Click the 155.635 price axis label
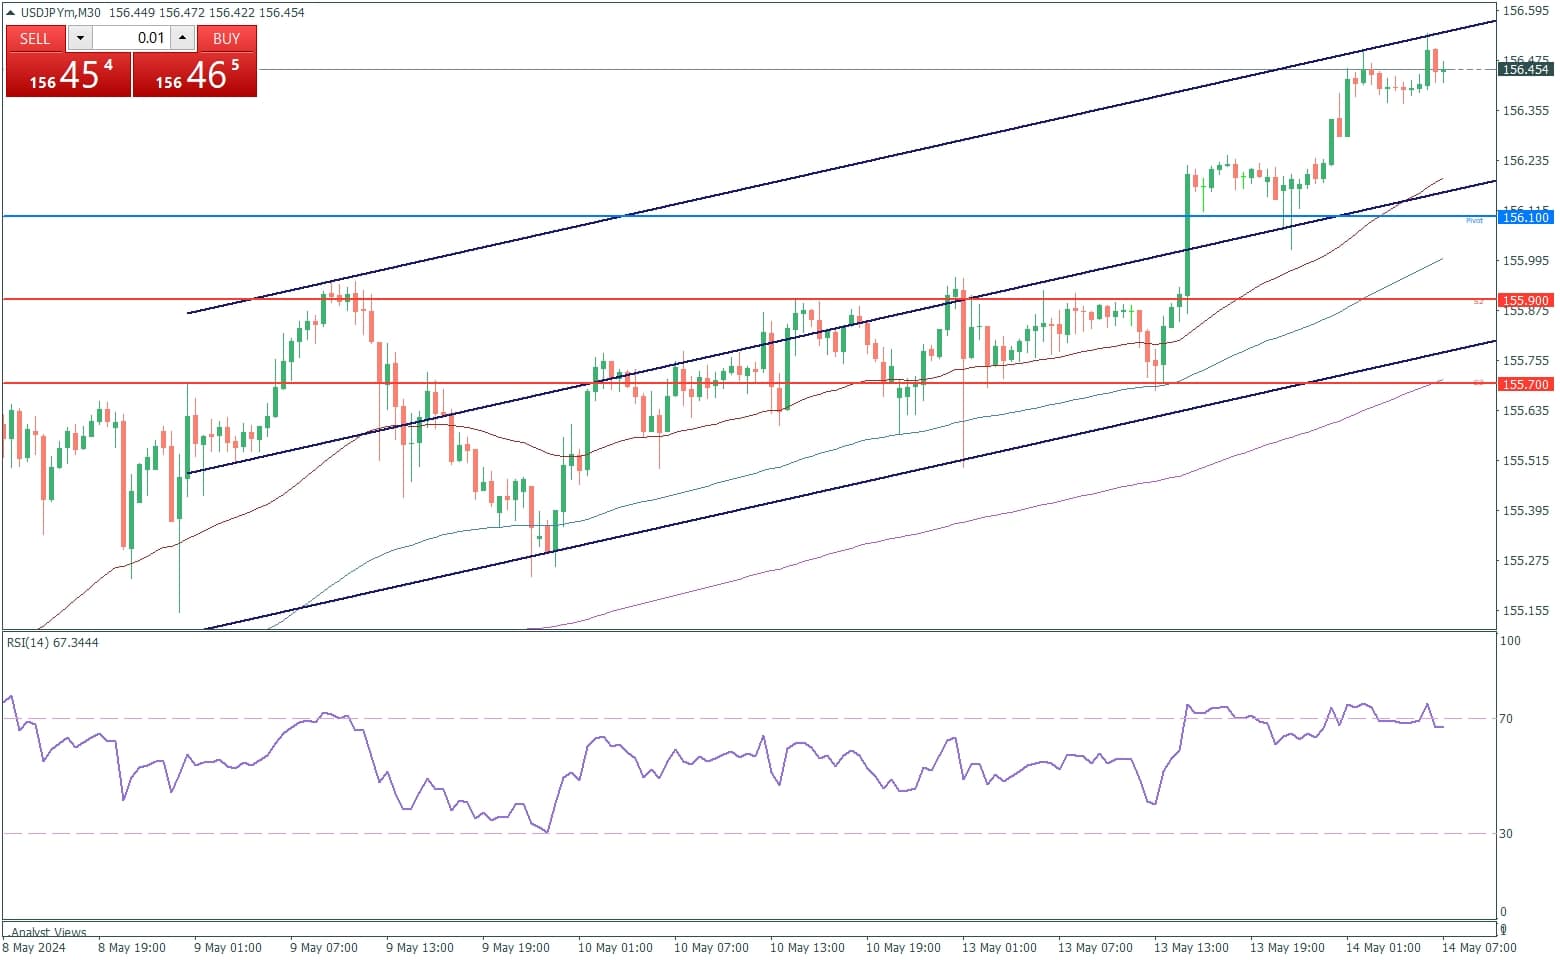The image size is (1560, 960). pos(1526,411)
